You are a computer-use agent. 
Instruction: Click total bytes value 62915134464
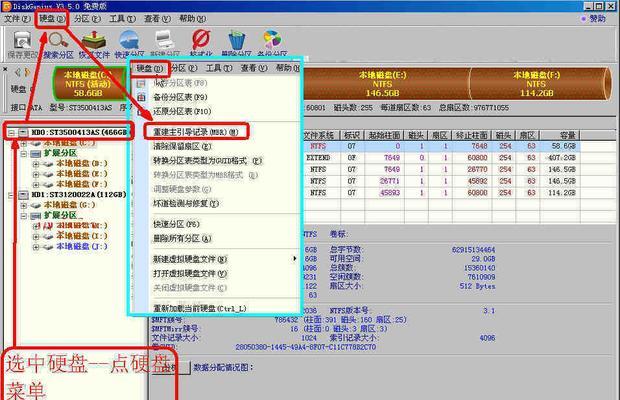click(x=473, y=249)
